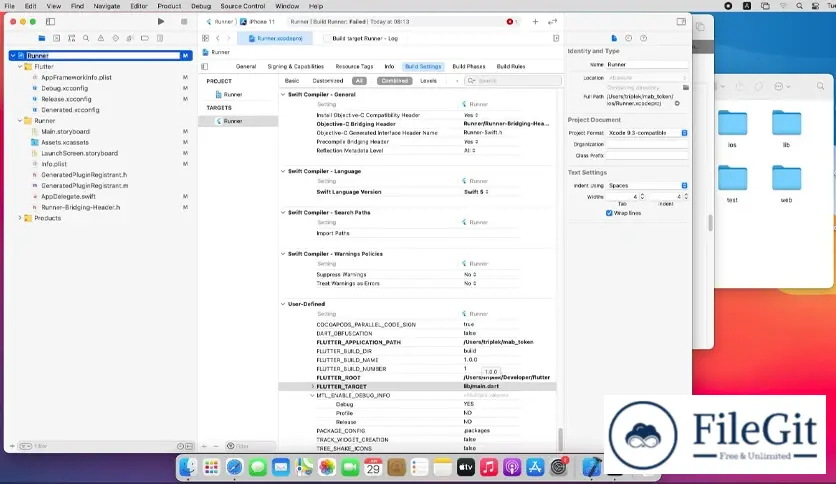Show the File inspector
The image size is (836, 484).
[614, 38]
